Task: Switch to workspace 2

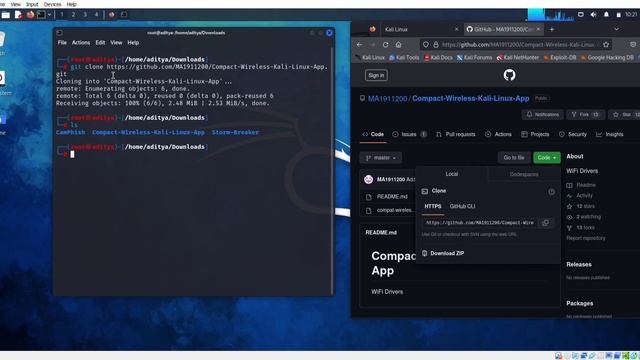Action: pyautogui.click(x=73, y=15)
